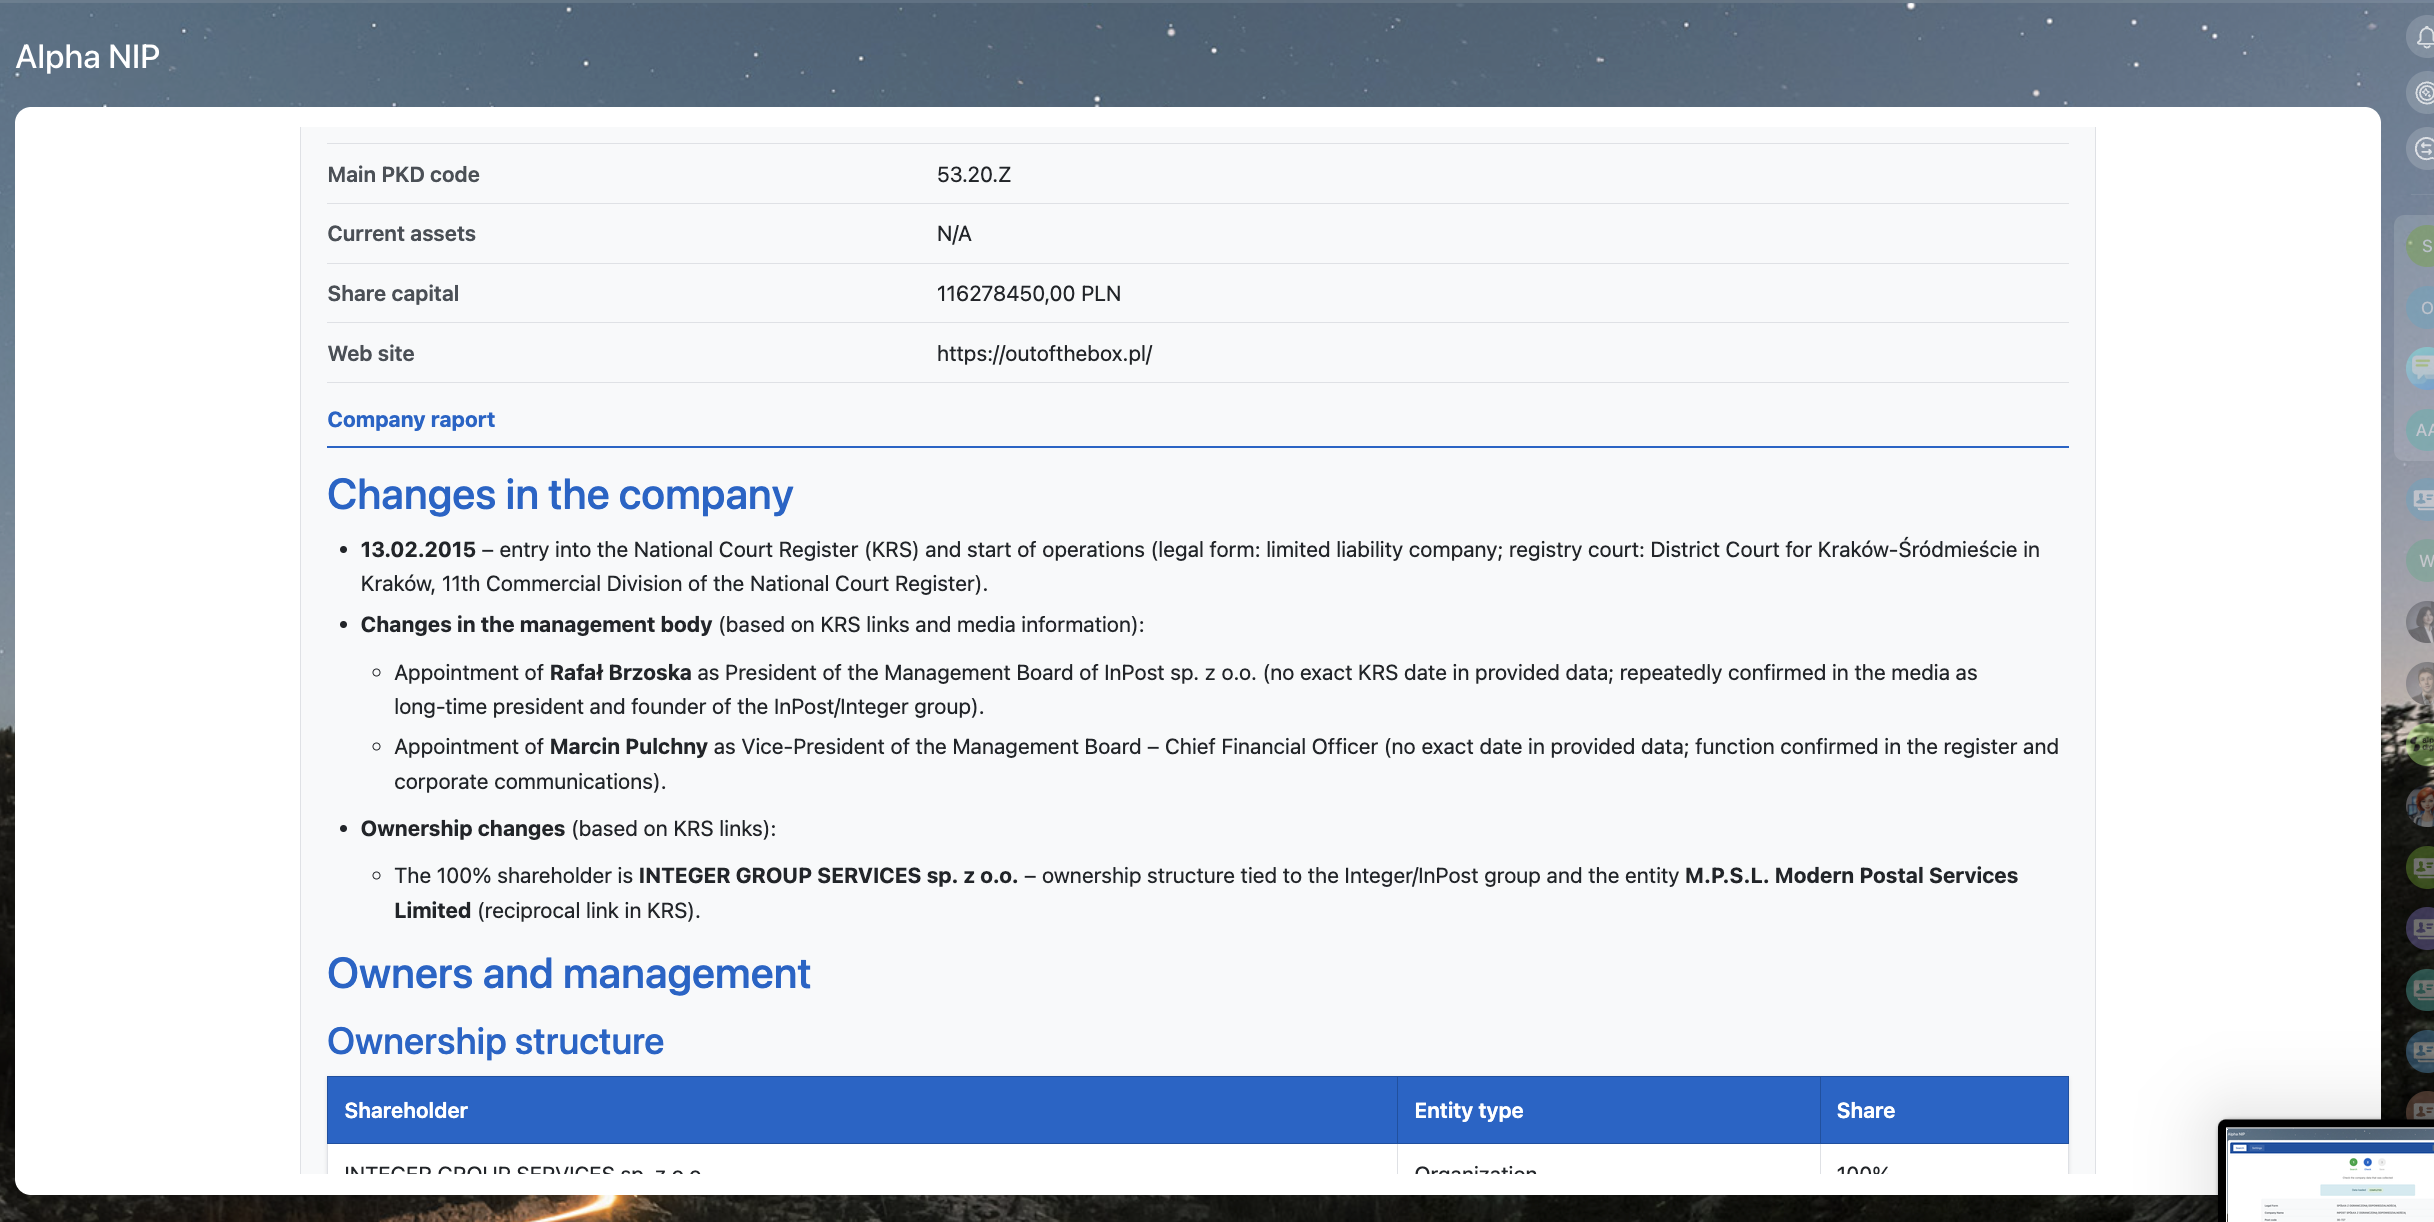The height and width of the screenshot is (1222, 2434).
Task: Open the green S avatar chat
Action: [2423, 246]
